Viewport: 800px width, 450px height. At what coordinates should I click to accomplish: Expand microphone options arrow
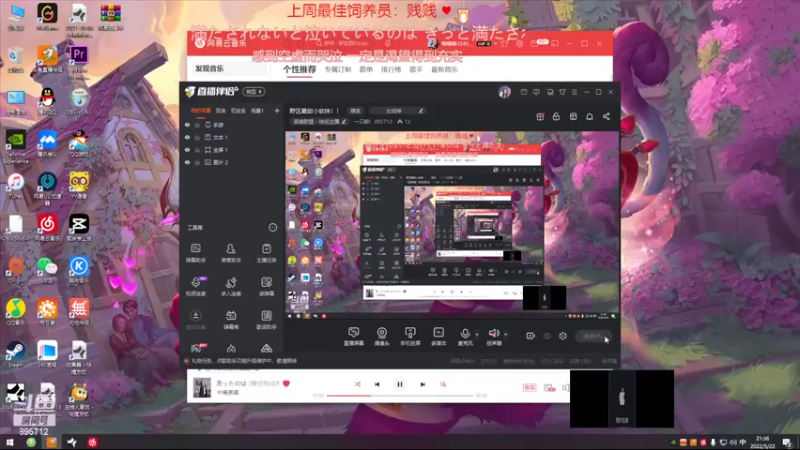[x=477, y=335]
